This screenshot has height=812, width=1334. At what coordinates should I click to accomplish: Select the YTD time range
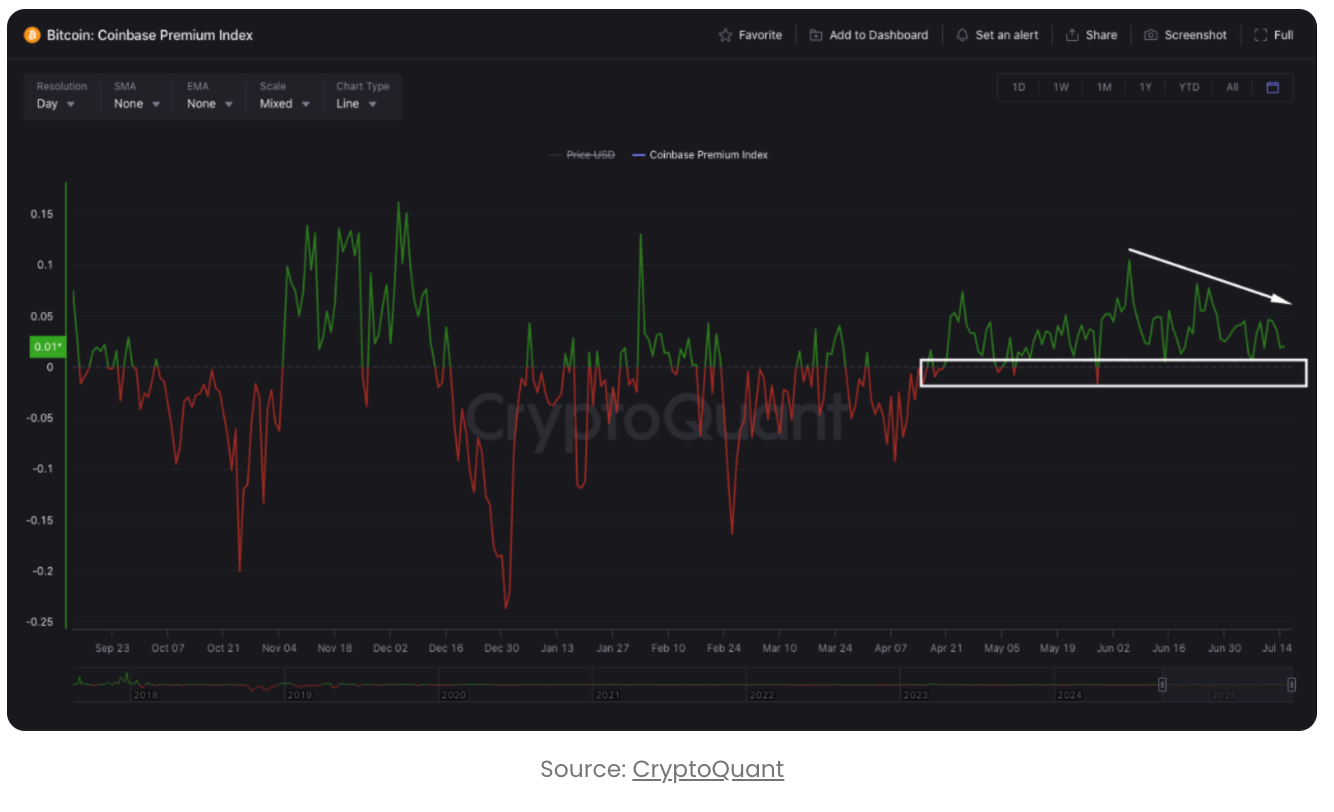click(1189, 87)
